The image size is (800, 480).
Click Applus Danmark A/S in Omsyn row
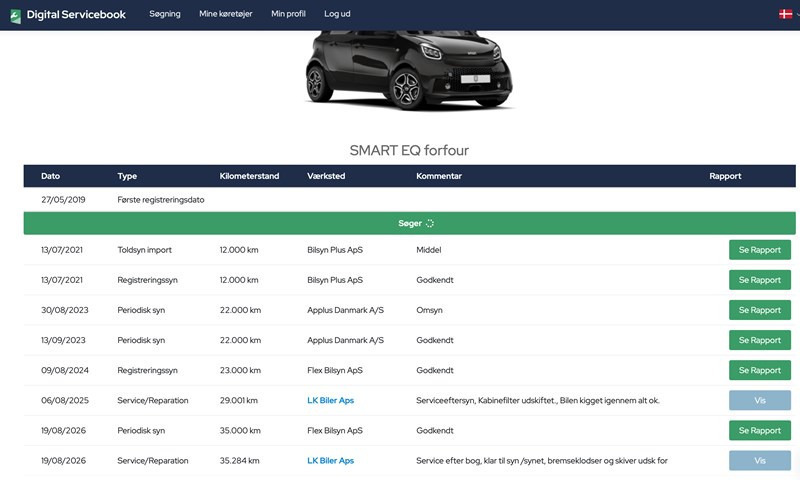(x=345, y=310)
